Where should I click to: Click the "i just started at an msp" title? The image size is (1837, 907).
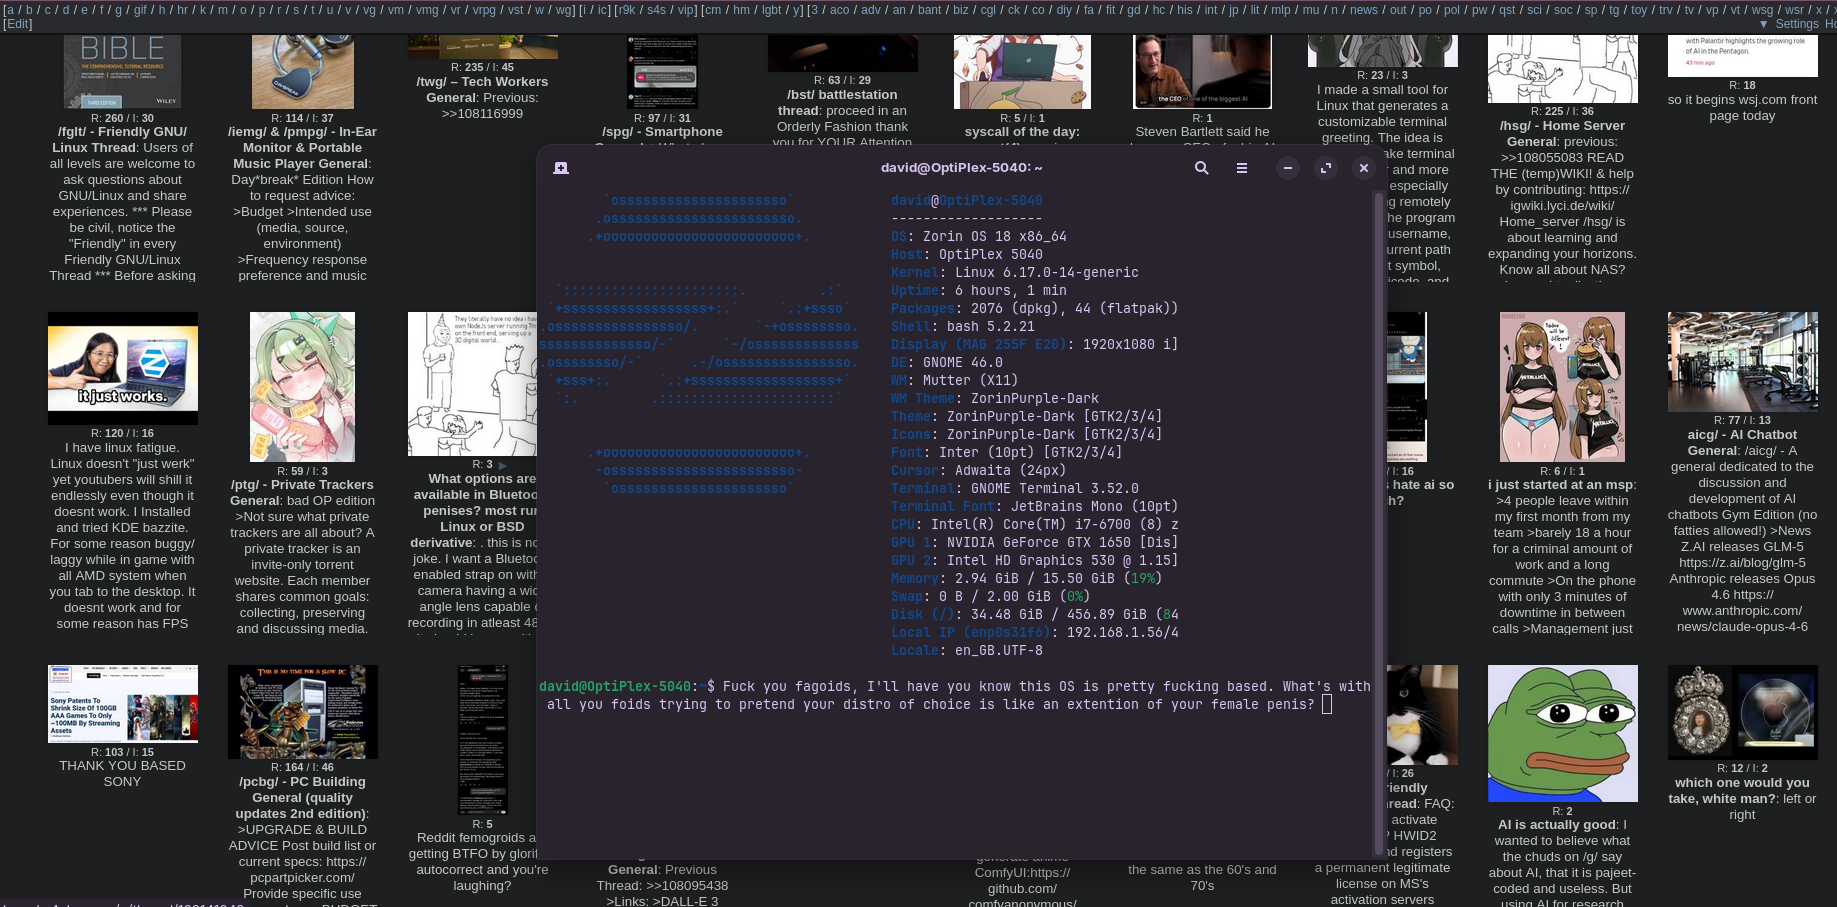point(1560,485)
